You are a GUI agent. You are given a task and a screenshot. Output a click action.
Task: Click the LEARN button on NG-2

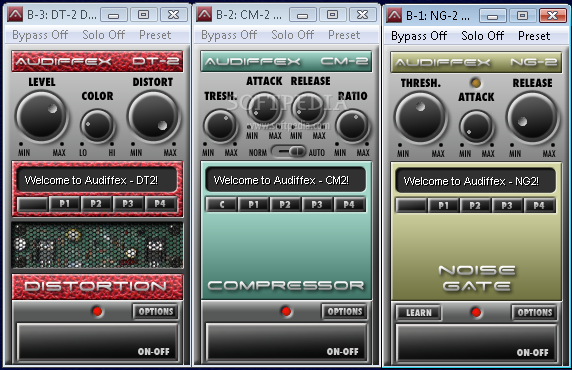[419, 313]
